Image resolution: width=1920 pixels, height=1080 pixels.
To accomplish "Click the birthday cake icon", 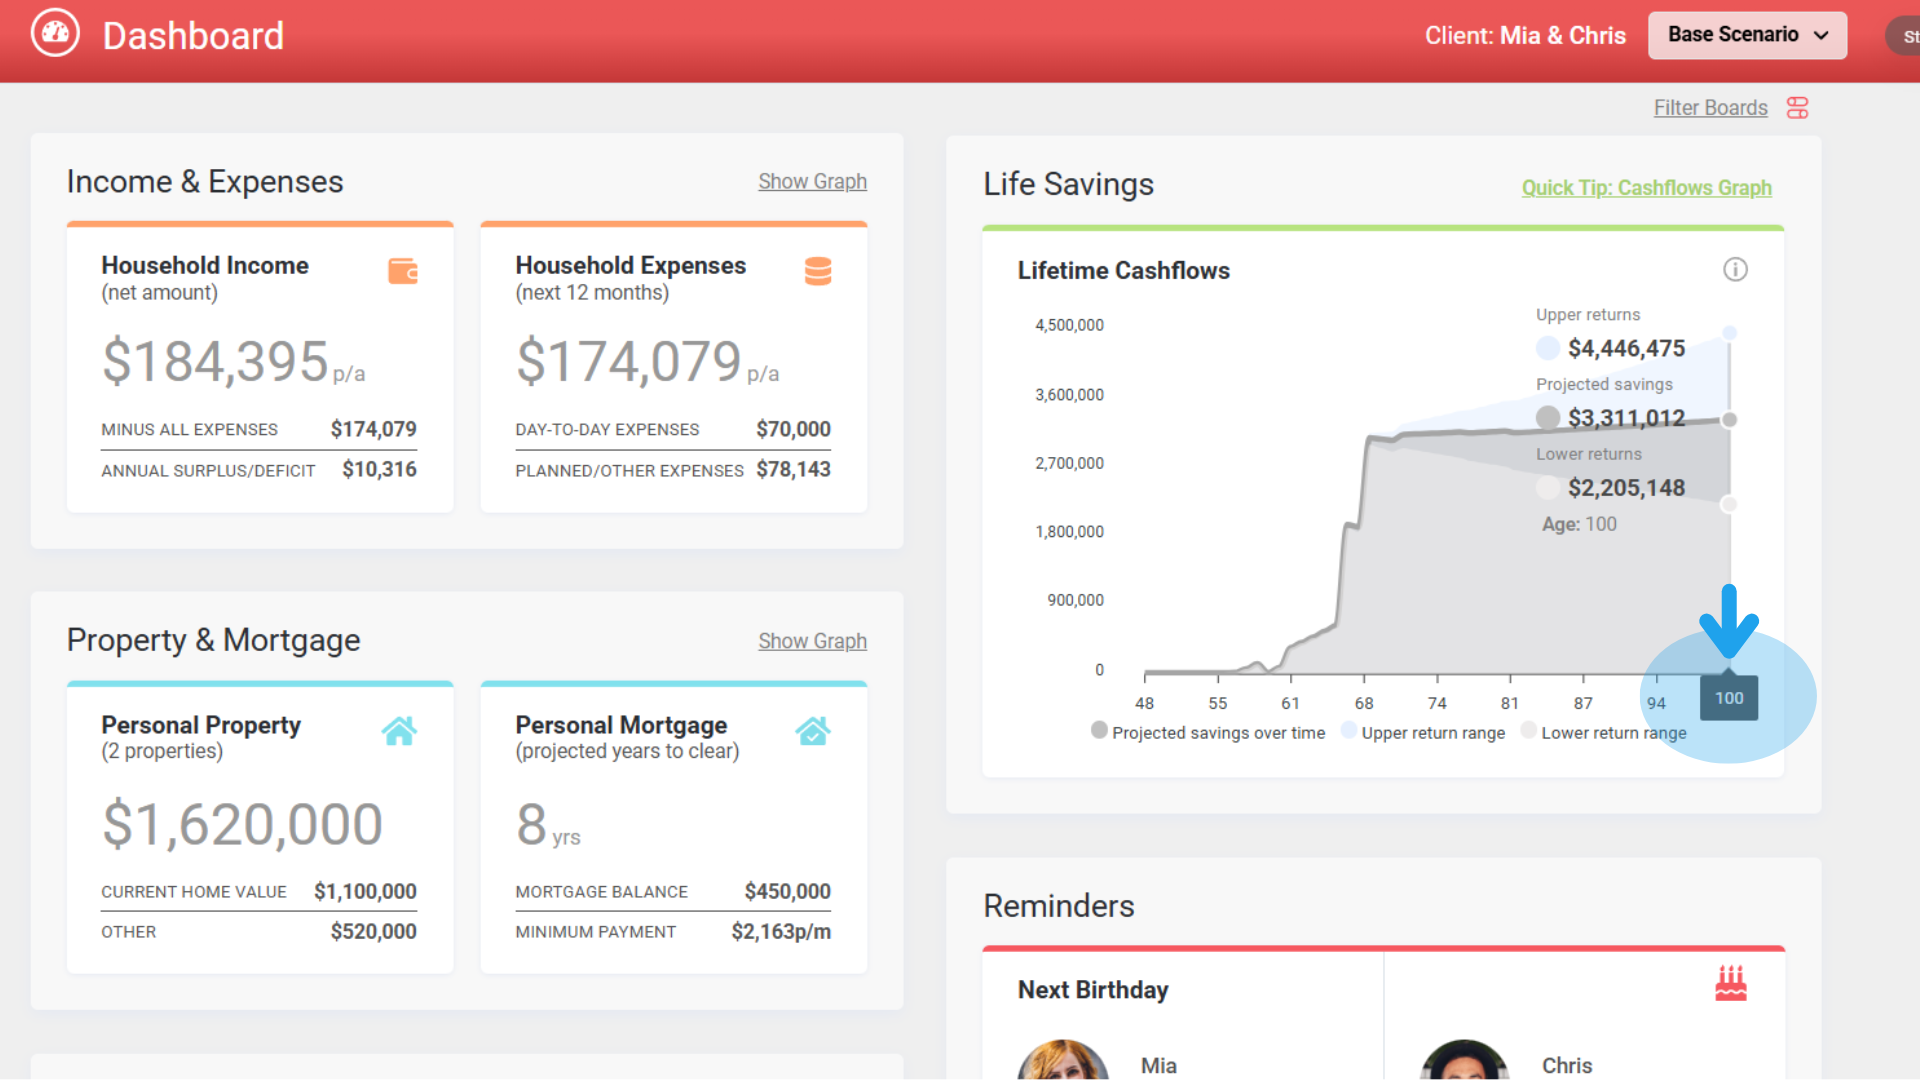I will pos(1730,984).
